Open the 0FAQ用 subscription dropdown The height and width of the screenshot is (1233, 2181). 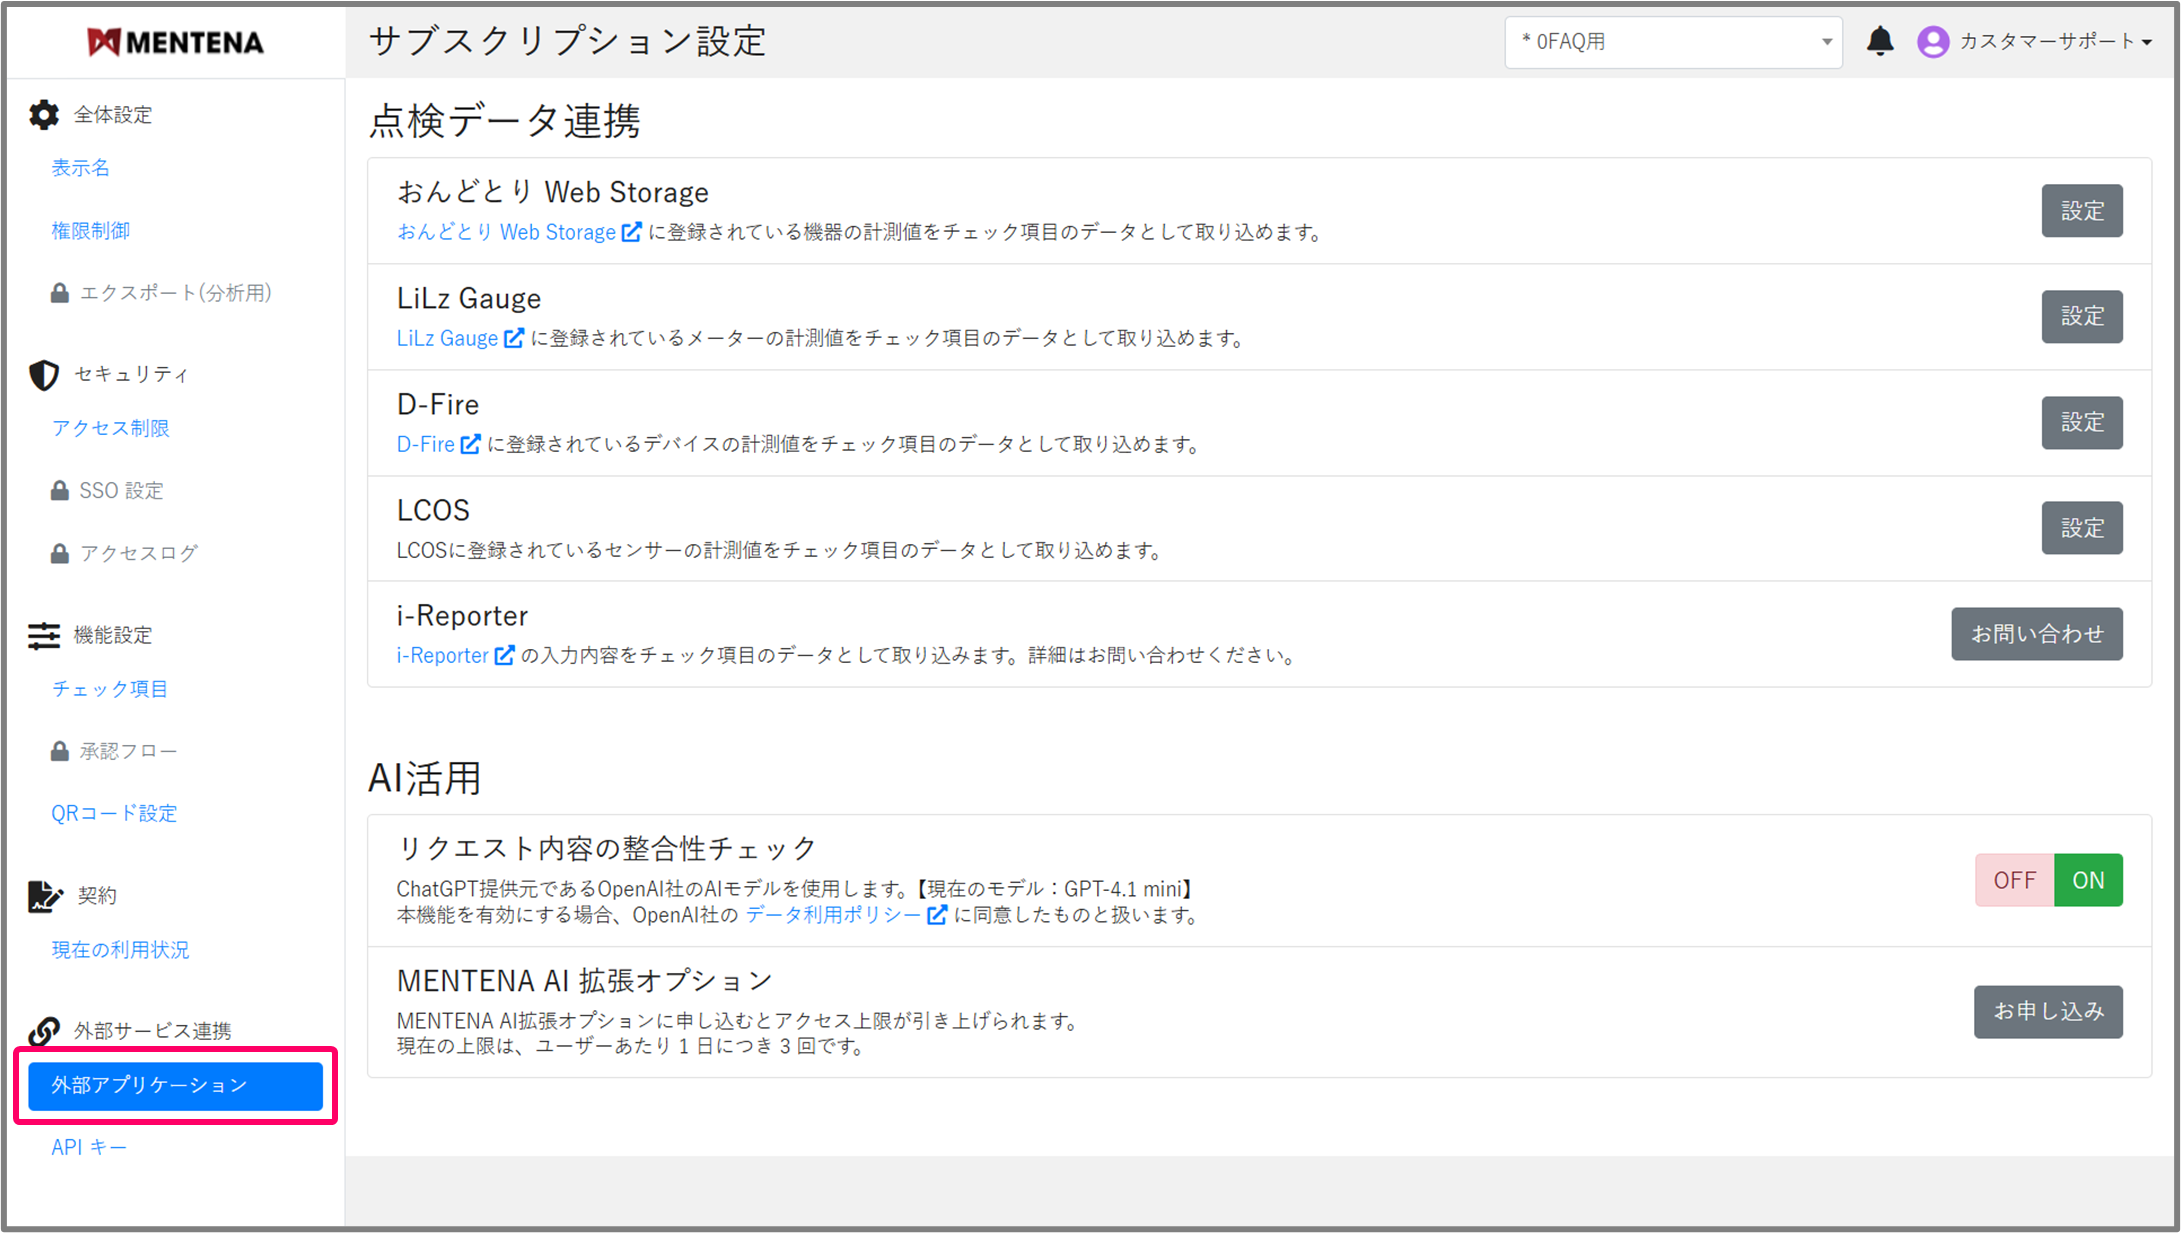coord(1673,42)
